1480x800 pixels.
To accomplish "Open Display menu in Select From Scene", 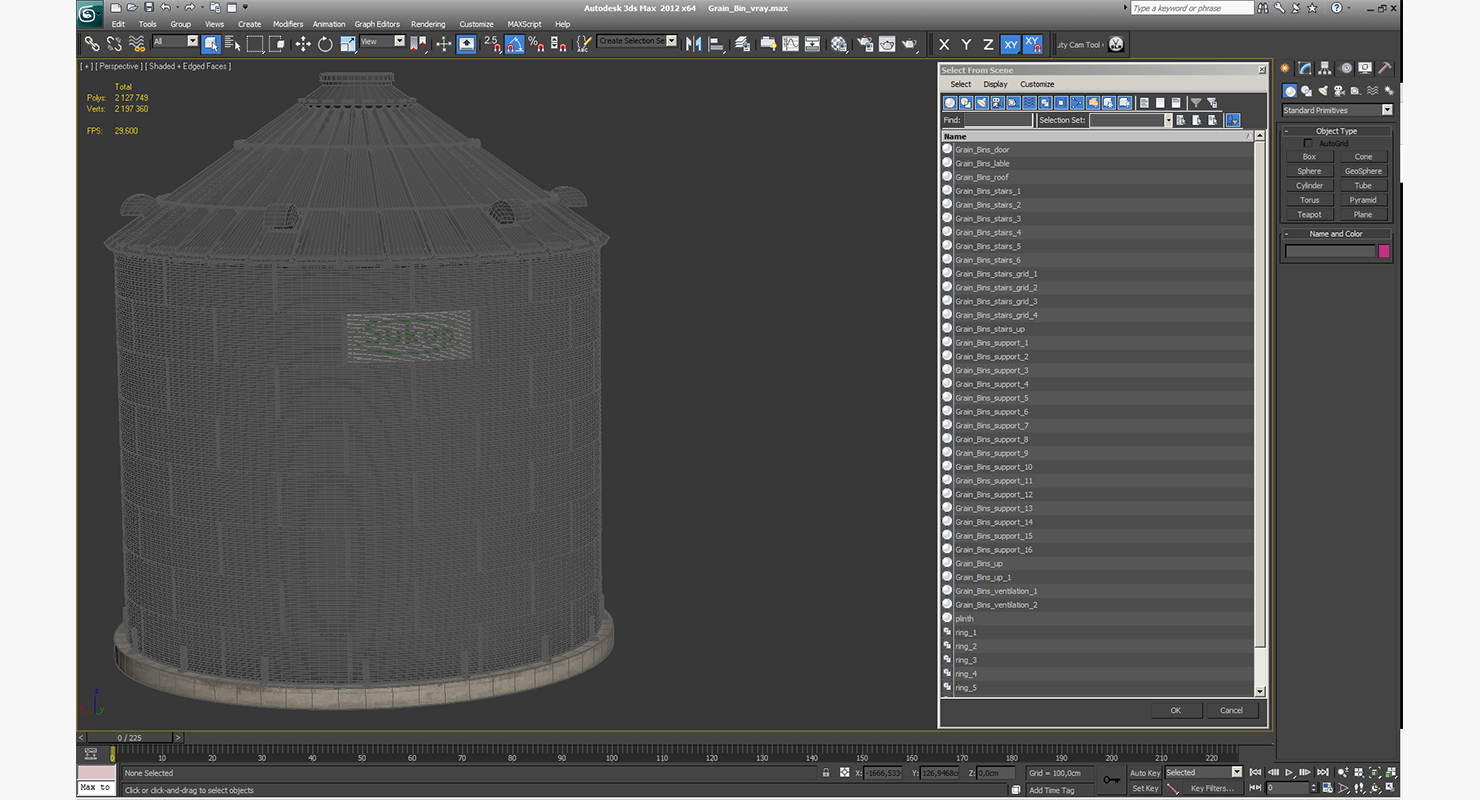I will (995, 84).
